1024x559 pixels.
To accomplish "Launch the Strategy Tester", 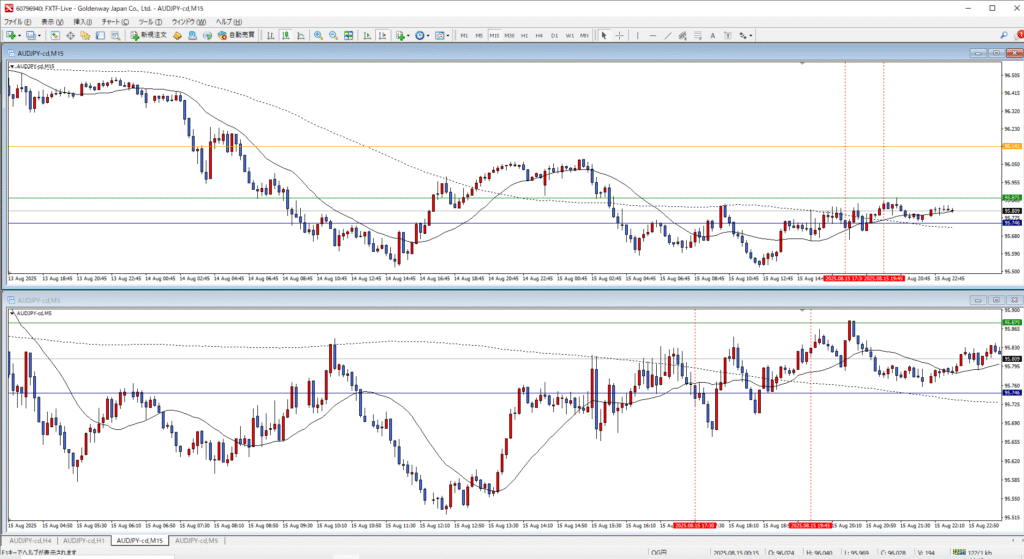I will point(116,35).
